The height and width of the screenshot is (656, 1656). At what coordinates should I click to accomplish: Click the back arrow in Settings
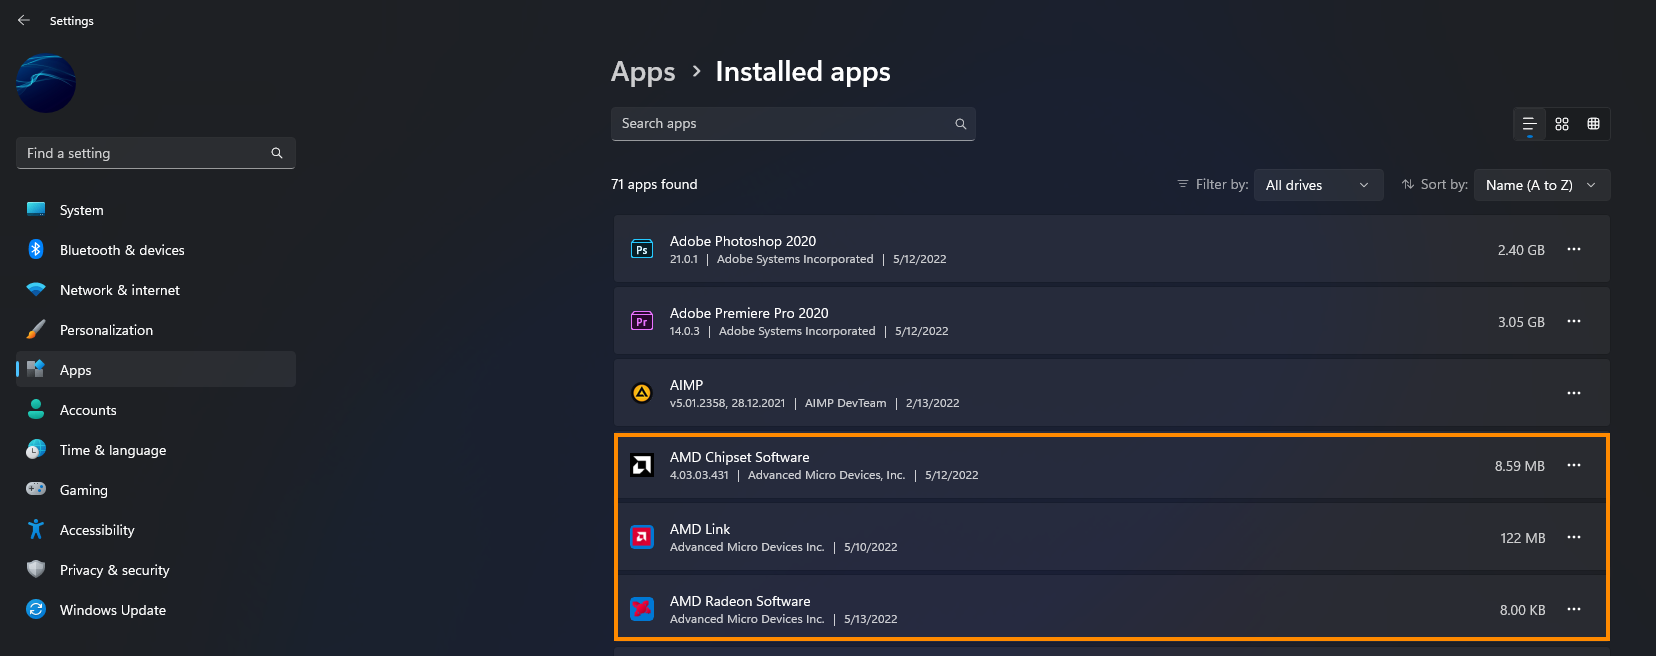24,20
